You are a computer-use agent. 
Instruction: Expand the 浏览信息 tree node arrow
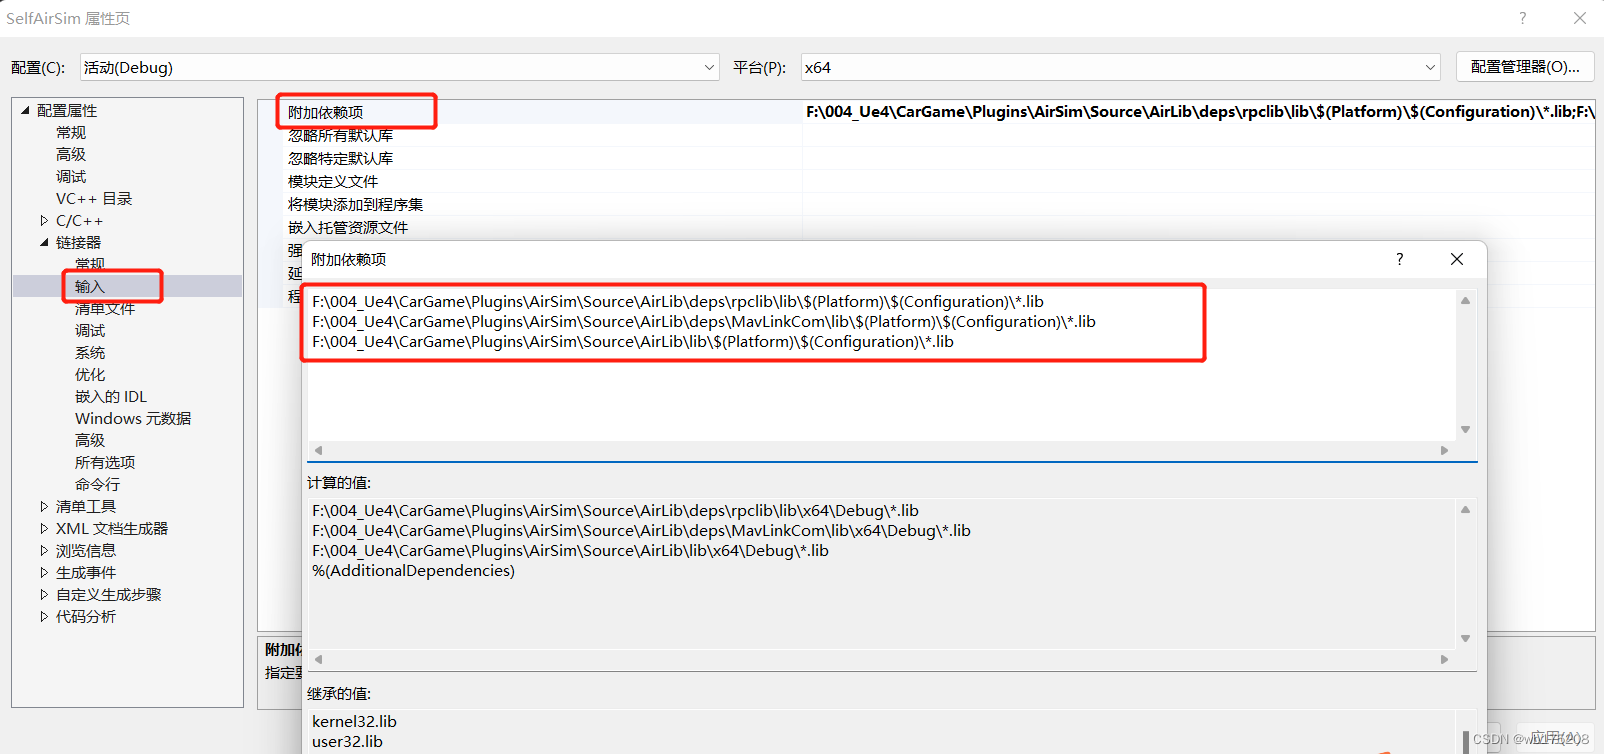coord(44,550)
